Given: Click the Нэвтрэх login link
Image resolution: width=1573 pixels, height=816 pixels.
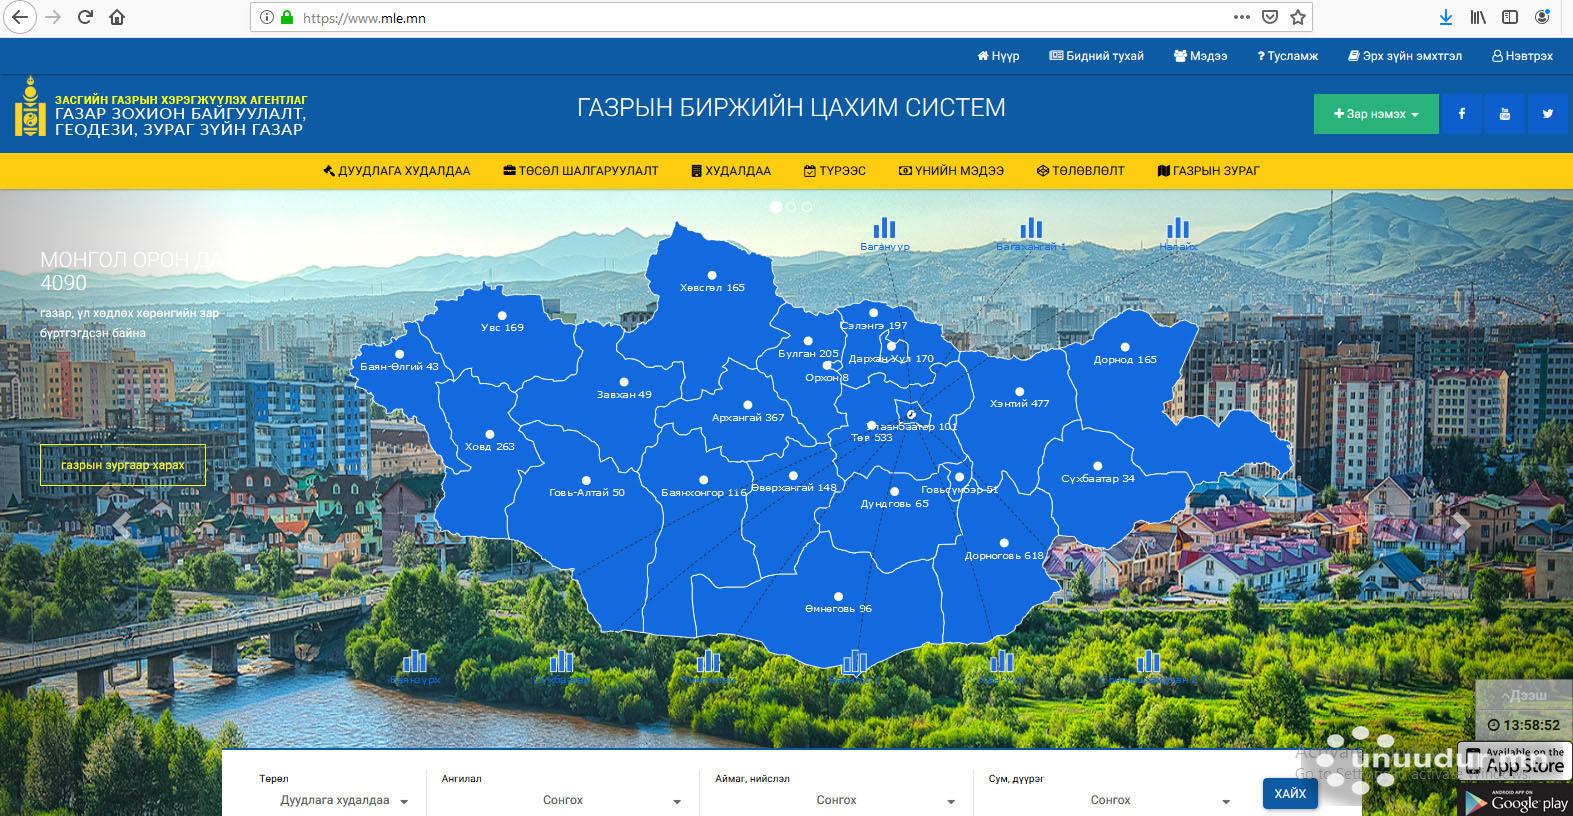Looking at the screenshot, I should tap(1522, 56).
